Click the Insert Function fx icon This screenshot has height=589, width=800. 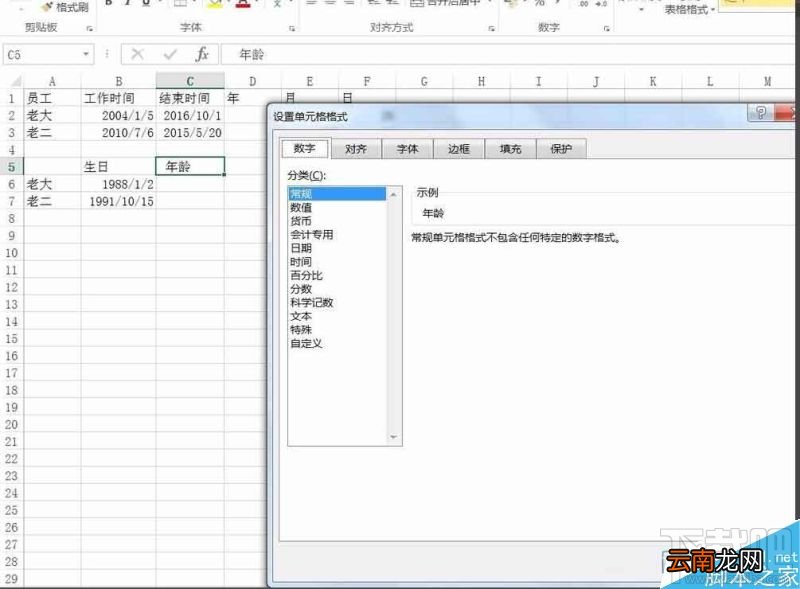202,54
